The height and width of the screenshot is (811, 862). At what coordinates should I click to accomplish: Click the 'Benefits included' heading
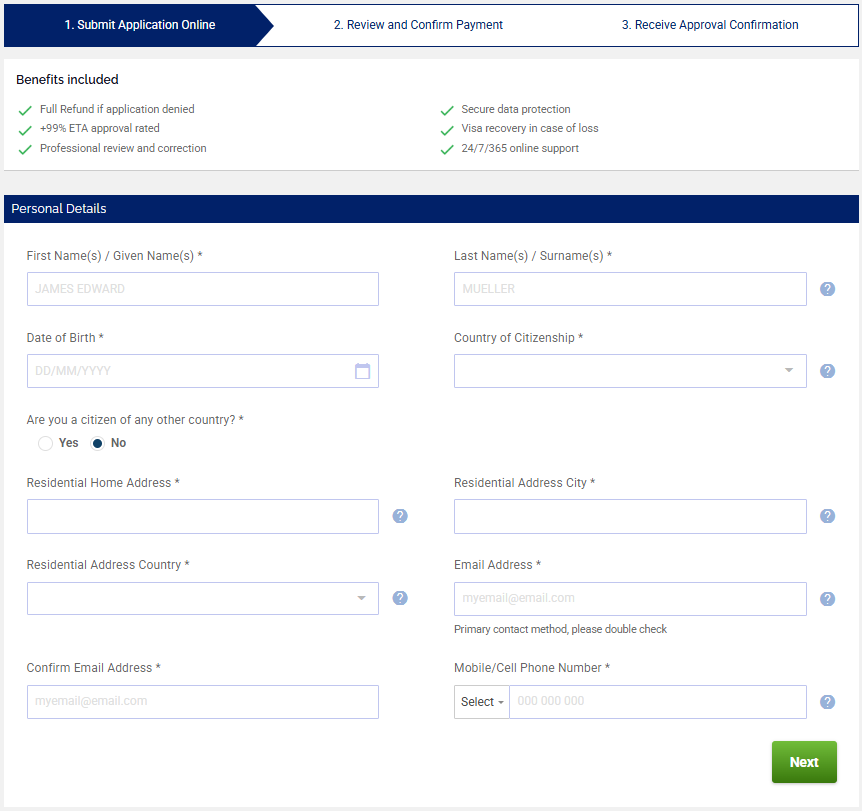pos(67,80)
